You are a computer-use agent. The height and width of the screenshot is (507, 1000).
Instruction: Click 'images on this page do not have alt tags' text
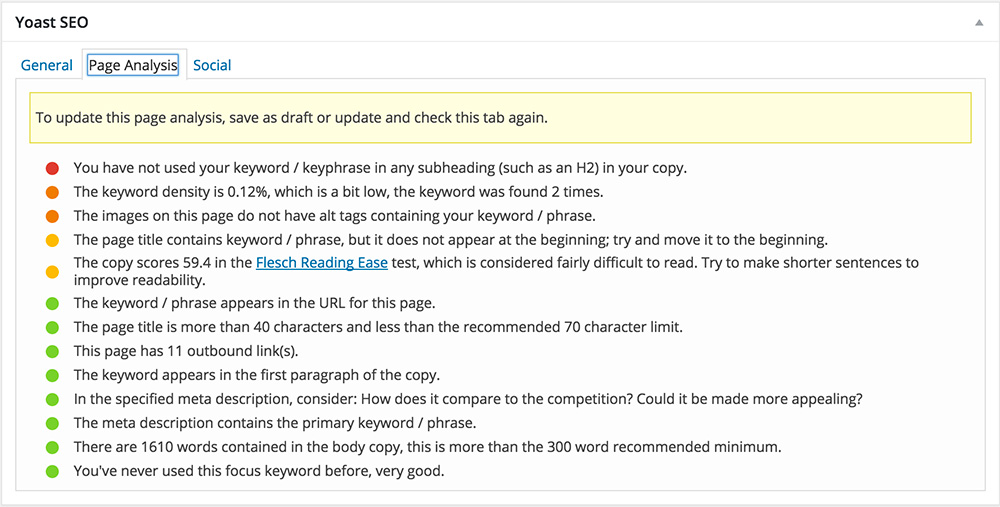click(x=334, y=216)
